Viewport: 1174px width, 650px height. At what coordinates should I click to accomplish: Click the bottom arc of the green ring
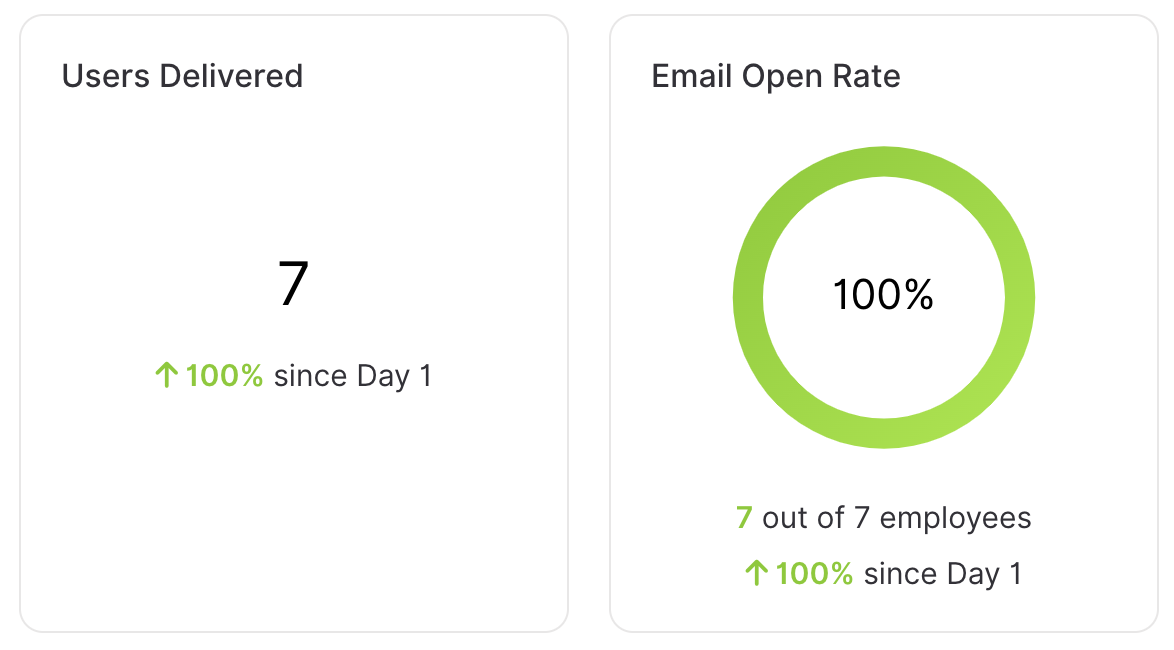883,434
